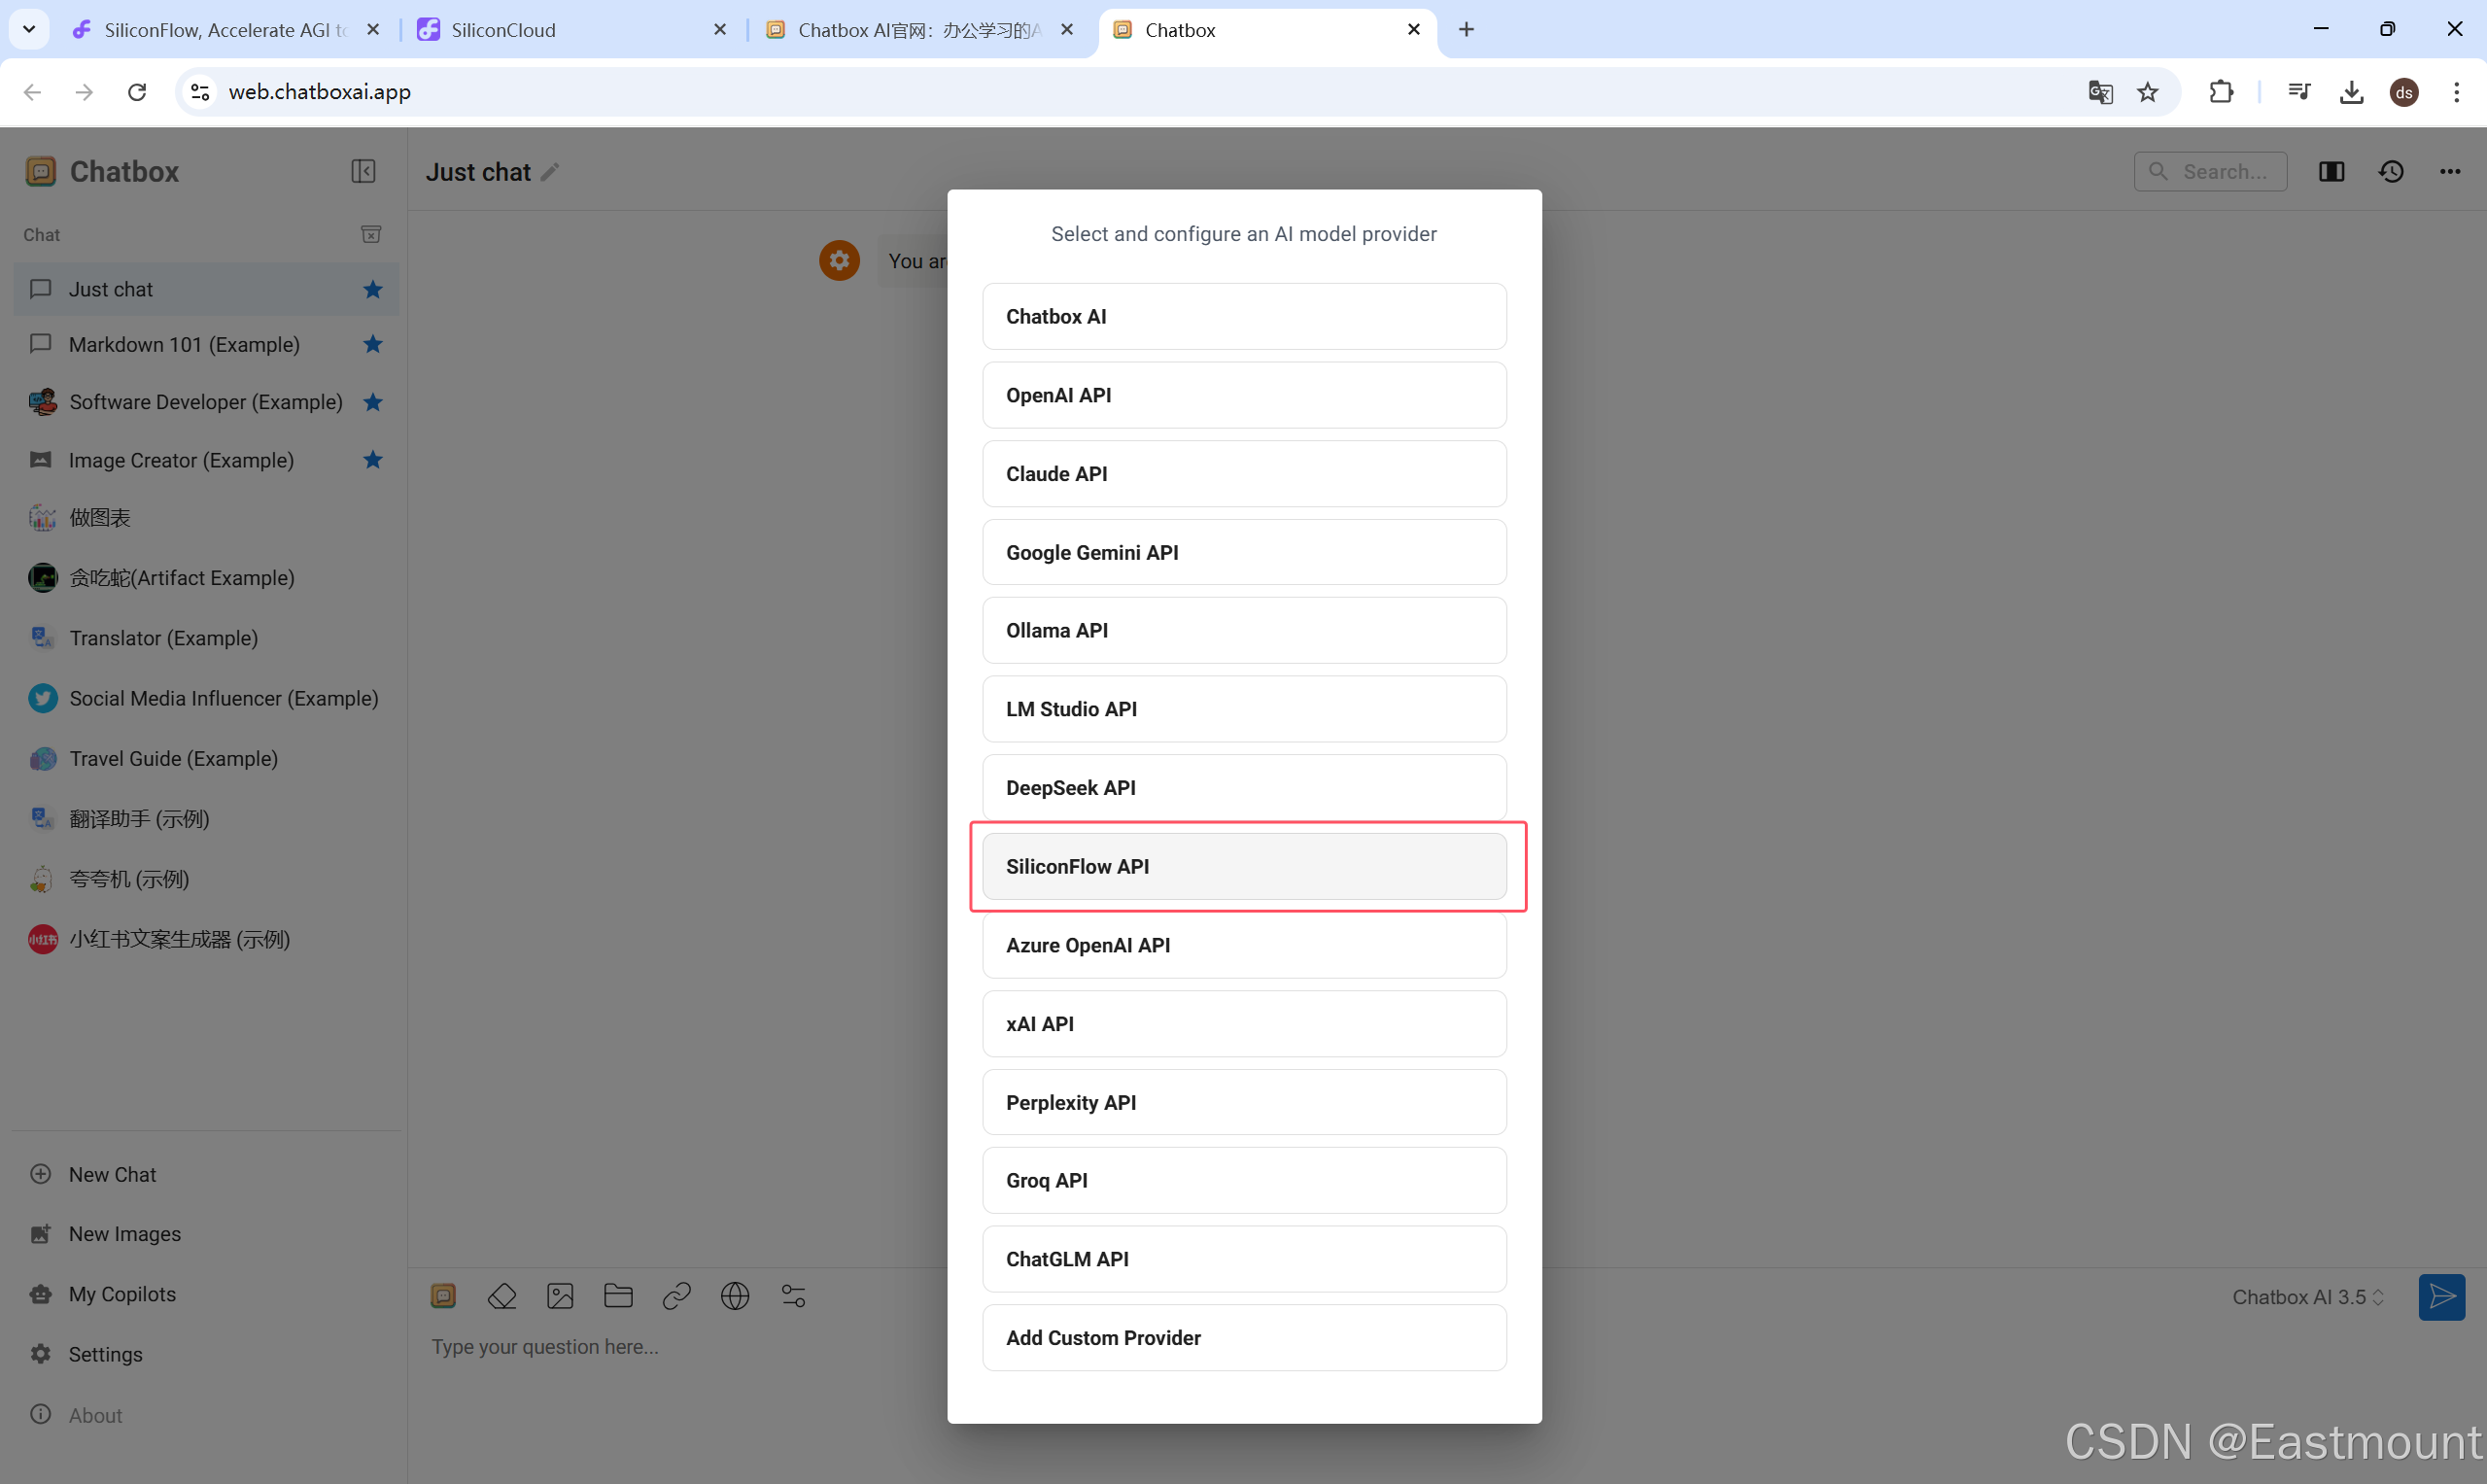Open the Chatbox AI 3.5 model selector

click(2307, 1297)
